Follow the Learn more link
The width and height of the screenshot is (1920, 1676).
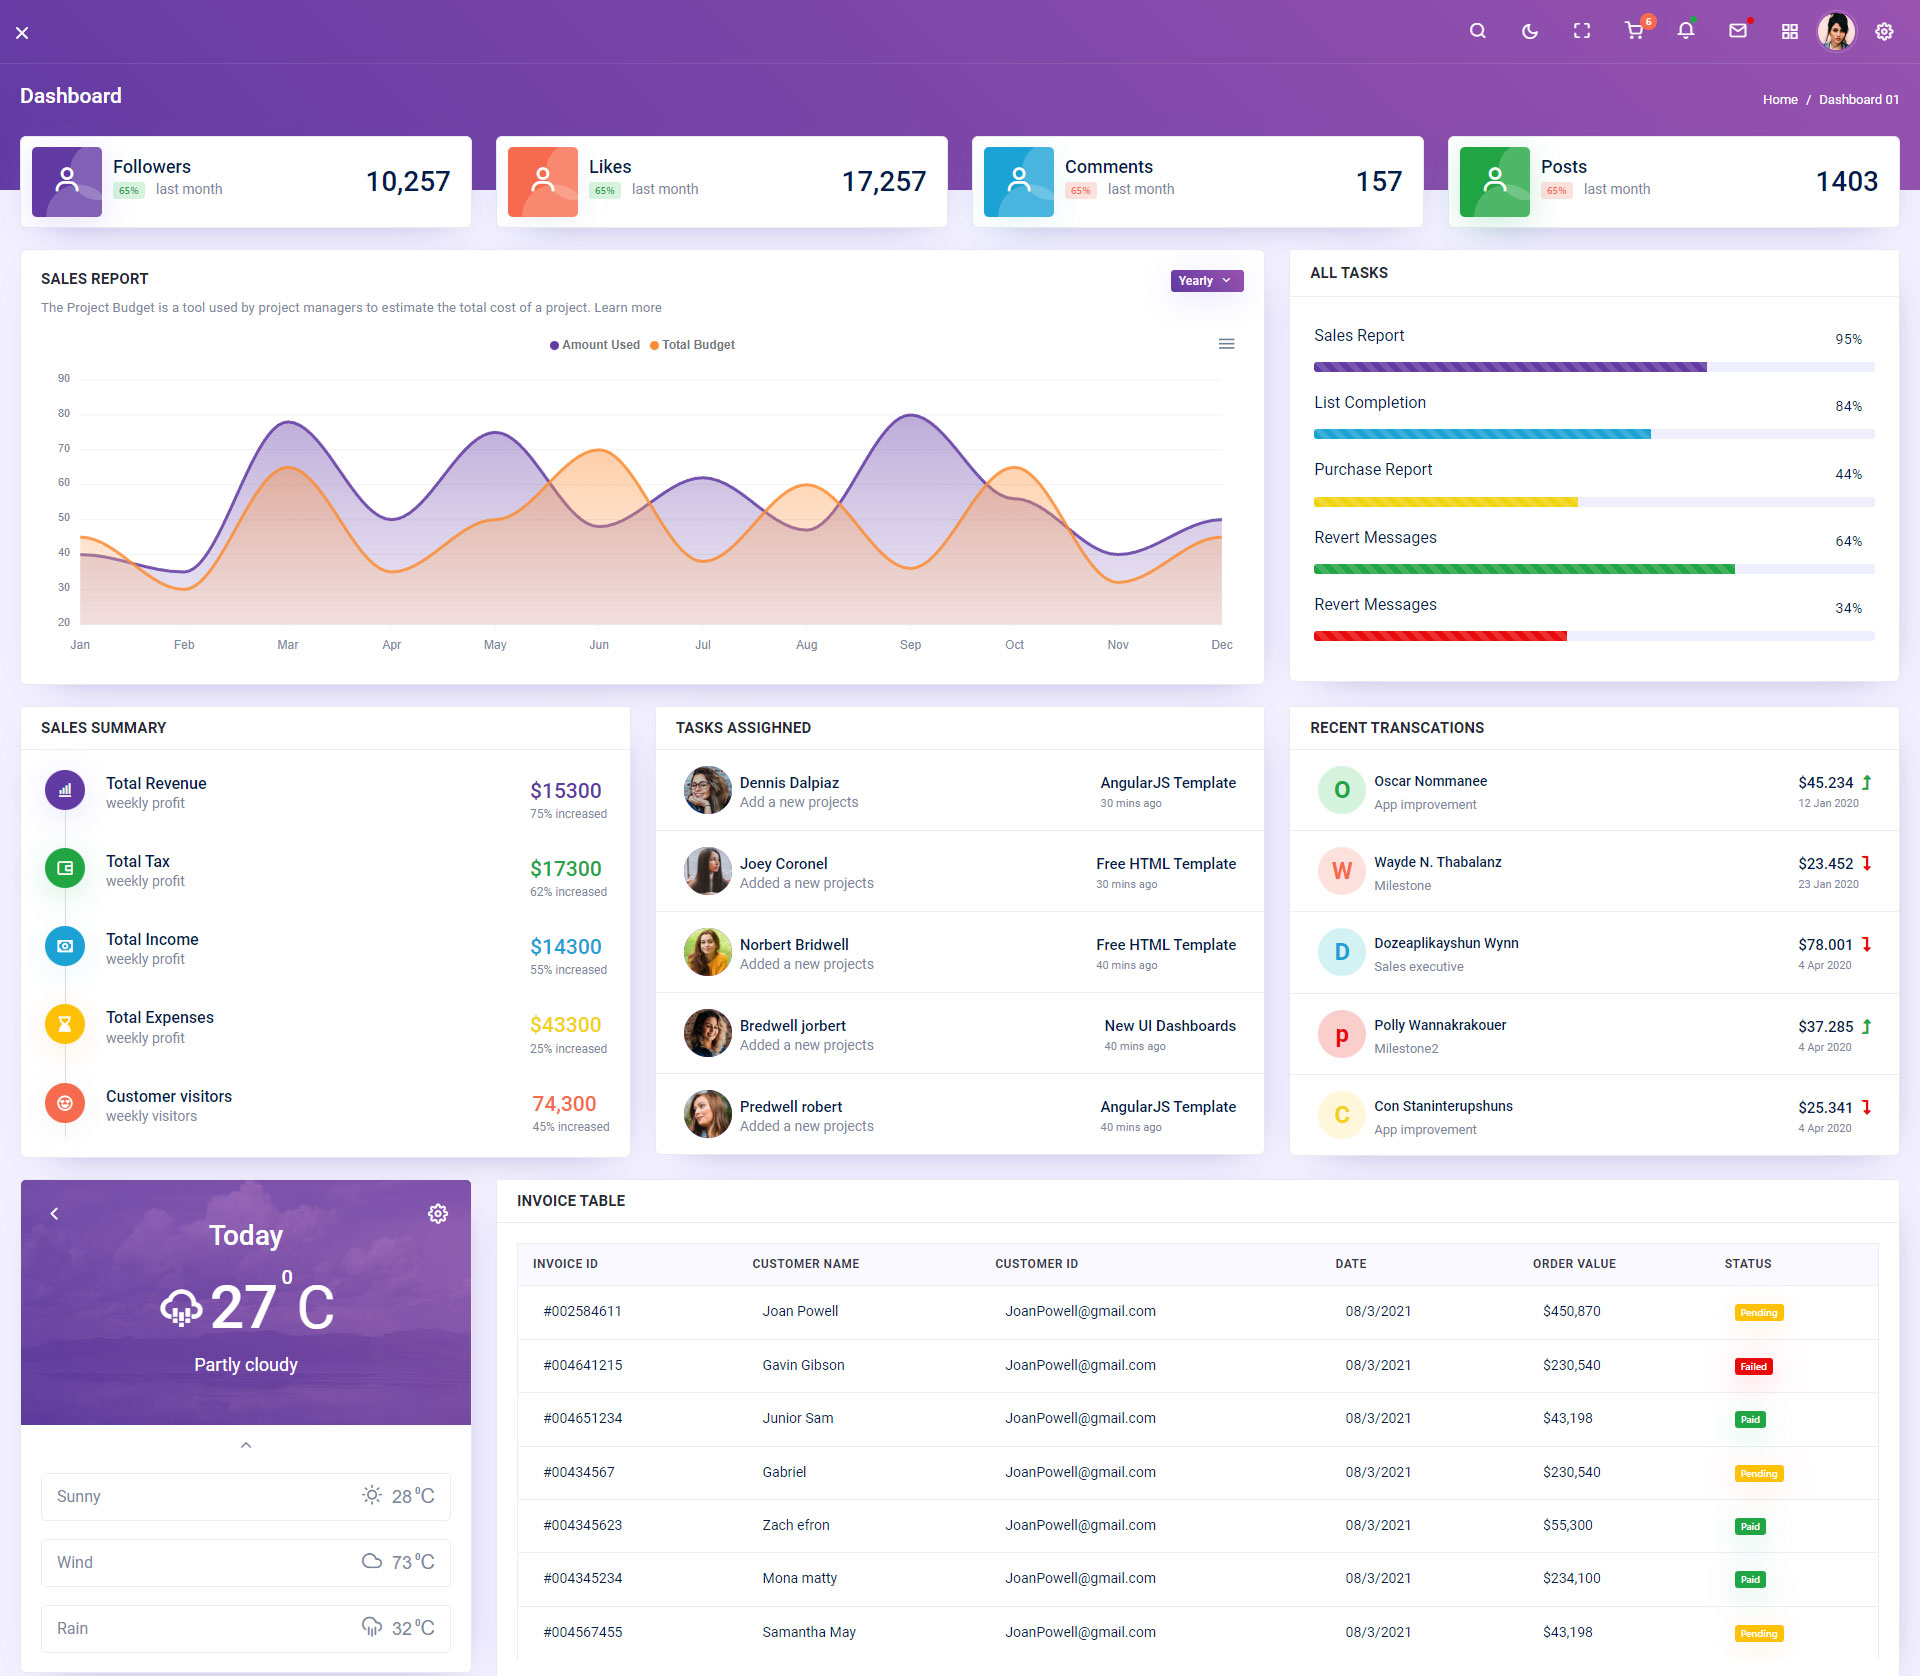(628, 308)
